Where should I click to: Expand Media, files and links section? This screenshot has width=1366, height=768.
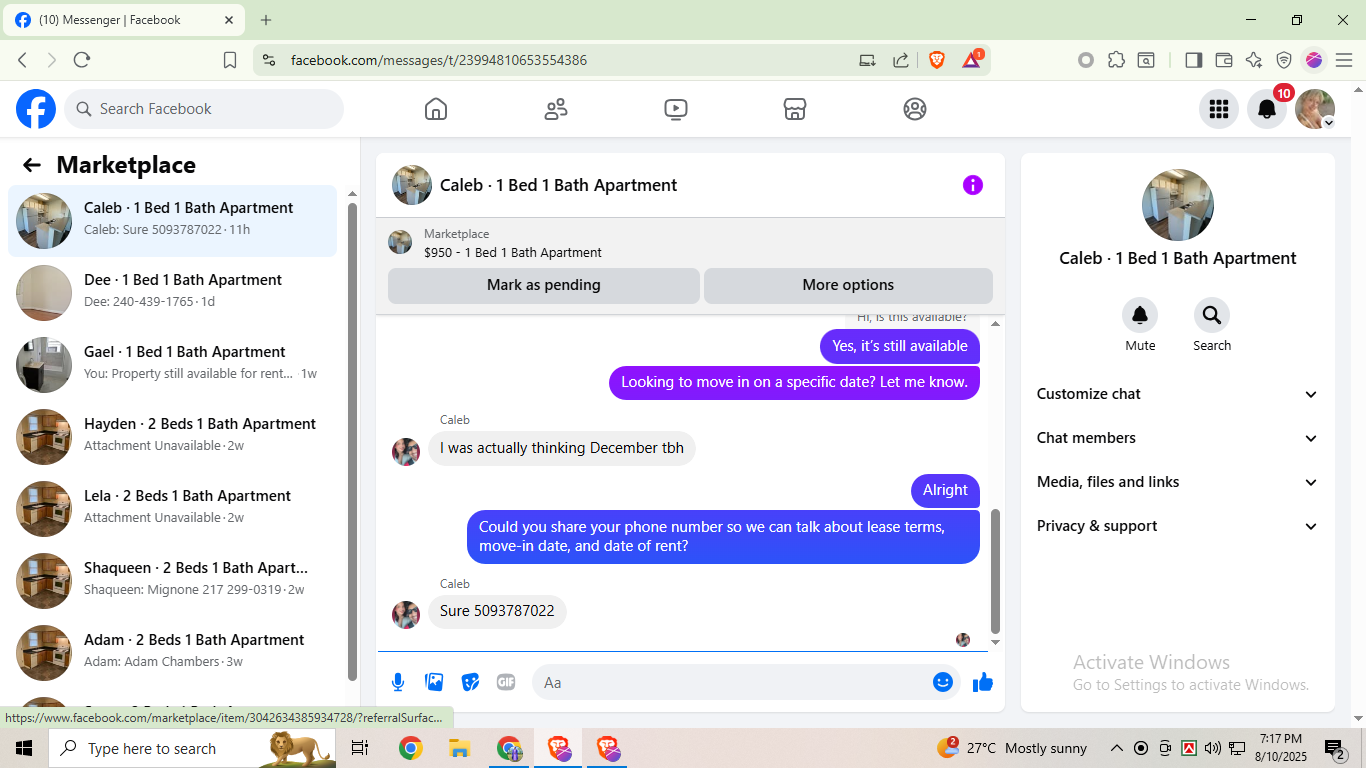[x=1178, y=482]
